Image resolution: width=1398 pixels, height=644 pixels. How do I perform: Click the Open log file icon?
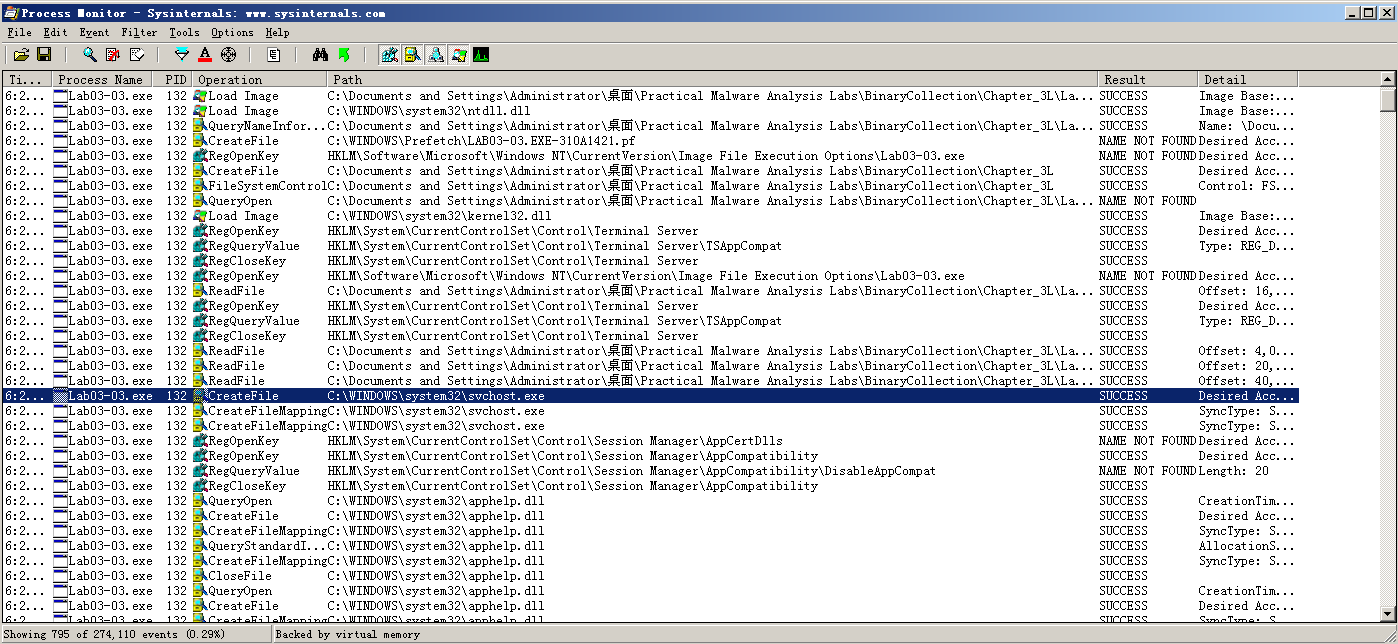[x=20, y=55]
